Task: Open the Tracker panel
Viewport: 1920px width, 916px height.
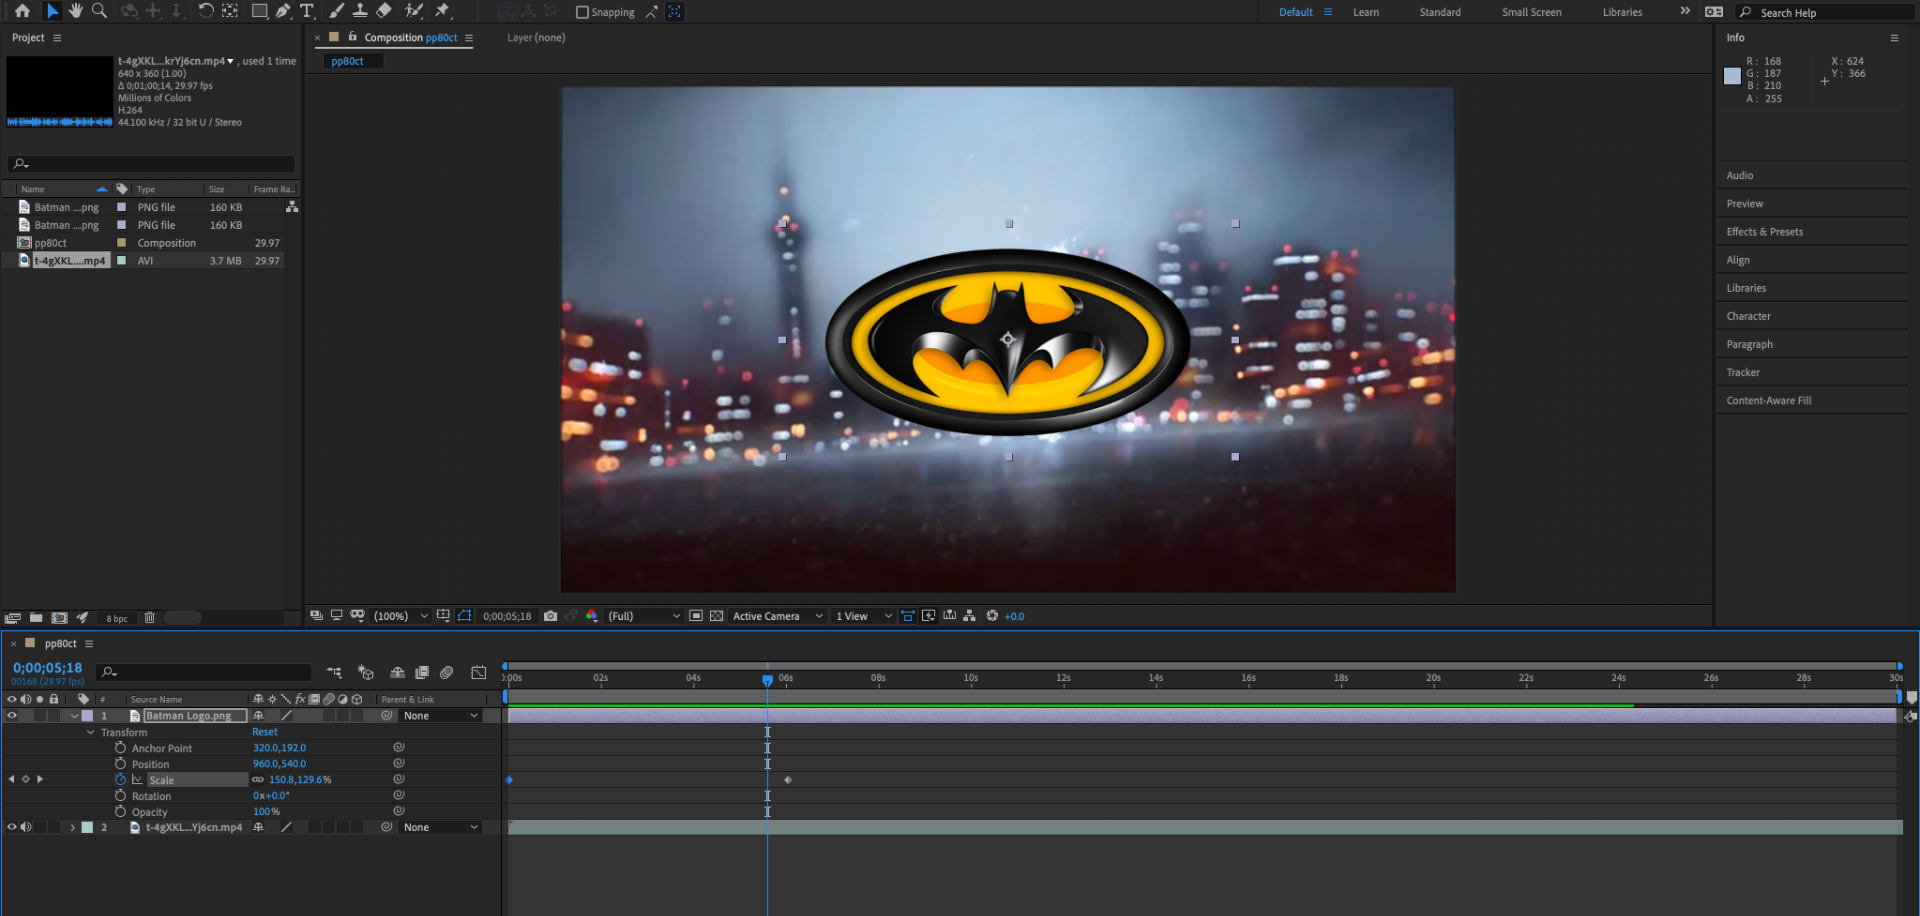Action: 1743,373
